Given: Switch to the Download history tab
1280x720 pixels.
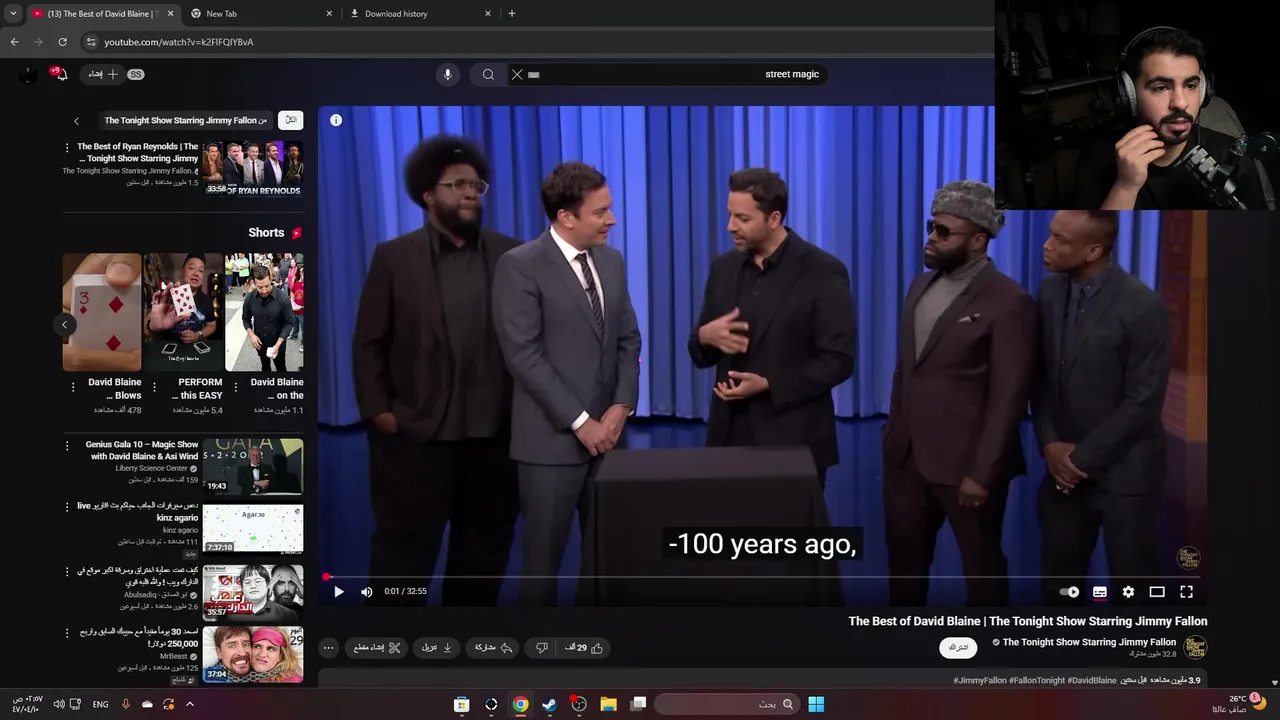Looking at the screenshot, I should point(420,14).
